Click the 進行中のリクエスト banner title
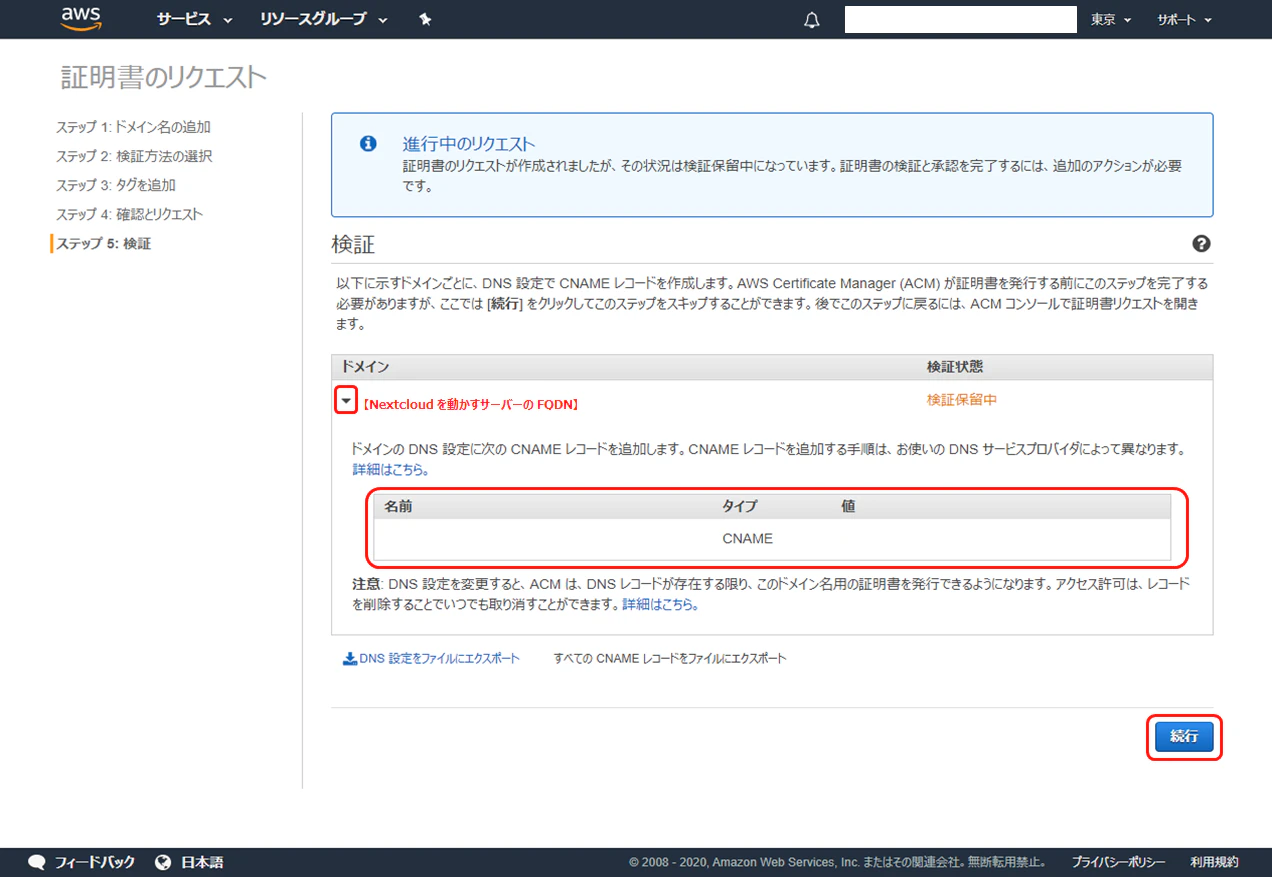 tap(468, 144)
